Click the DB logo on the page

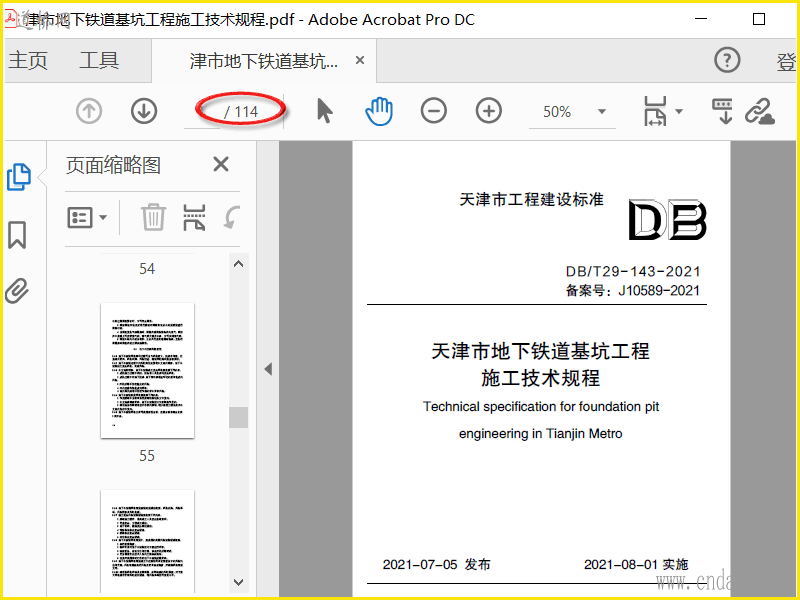667,220
